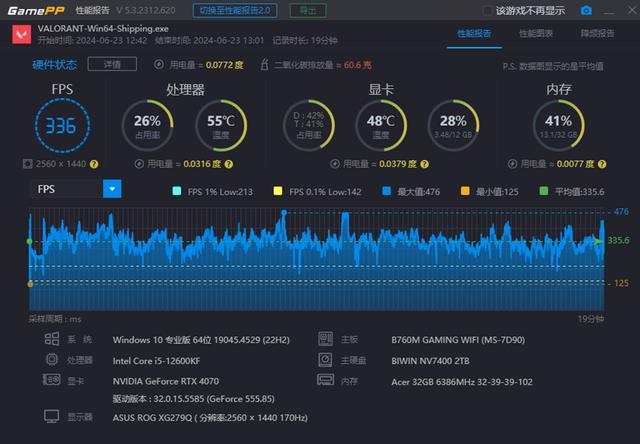This screenshot has height=444, width=640.
Task: Click the VRAM 28% gauge
Action: tap(453, 126)
